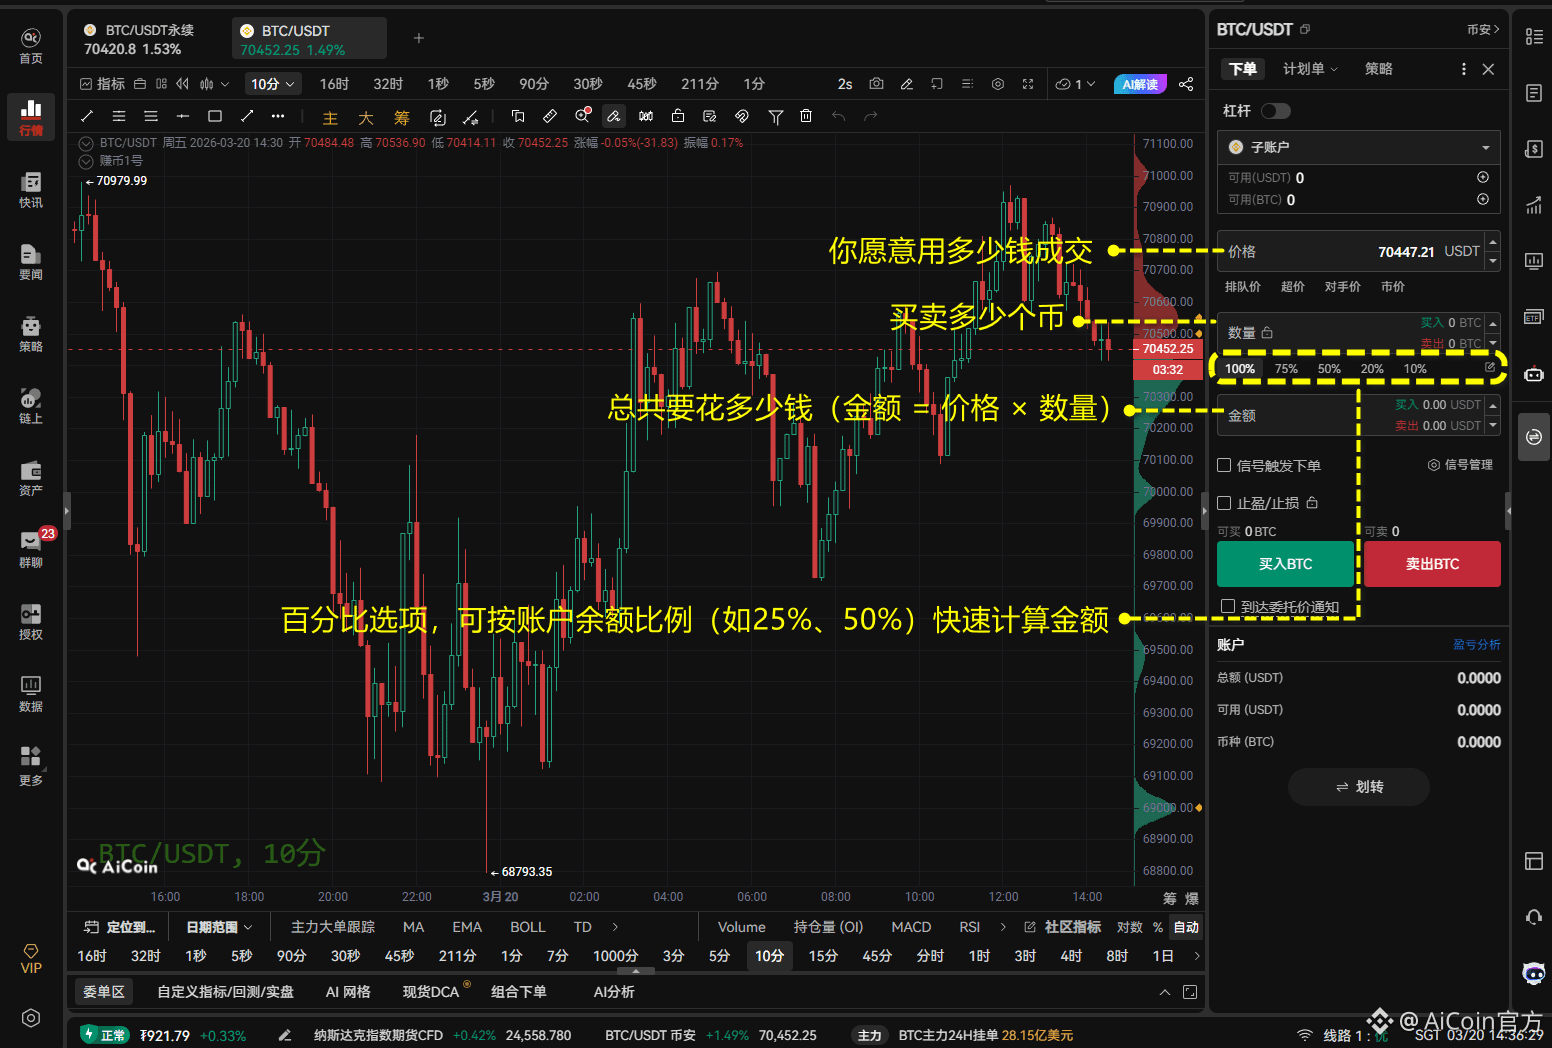The height and width of the screenshot is (1048, 1552).
Task: Check the 信号触发下单 checkbox
Action: (x=1224, y=465)
